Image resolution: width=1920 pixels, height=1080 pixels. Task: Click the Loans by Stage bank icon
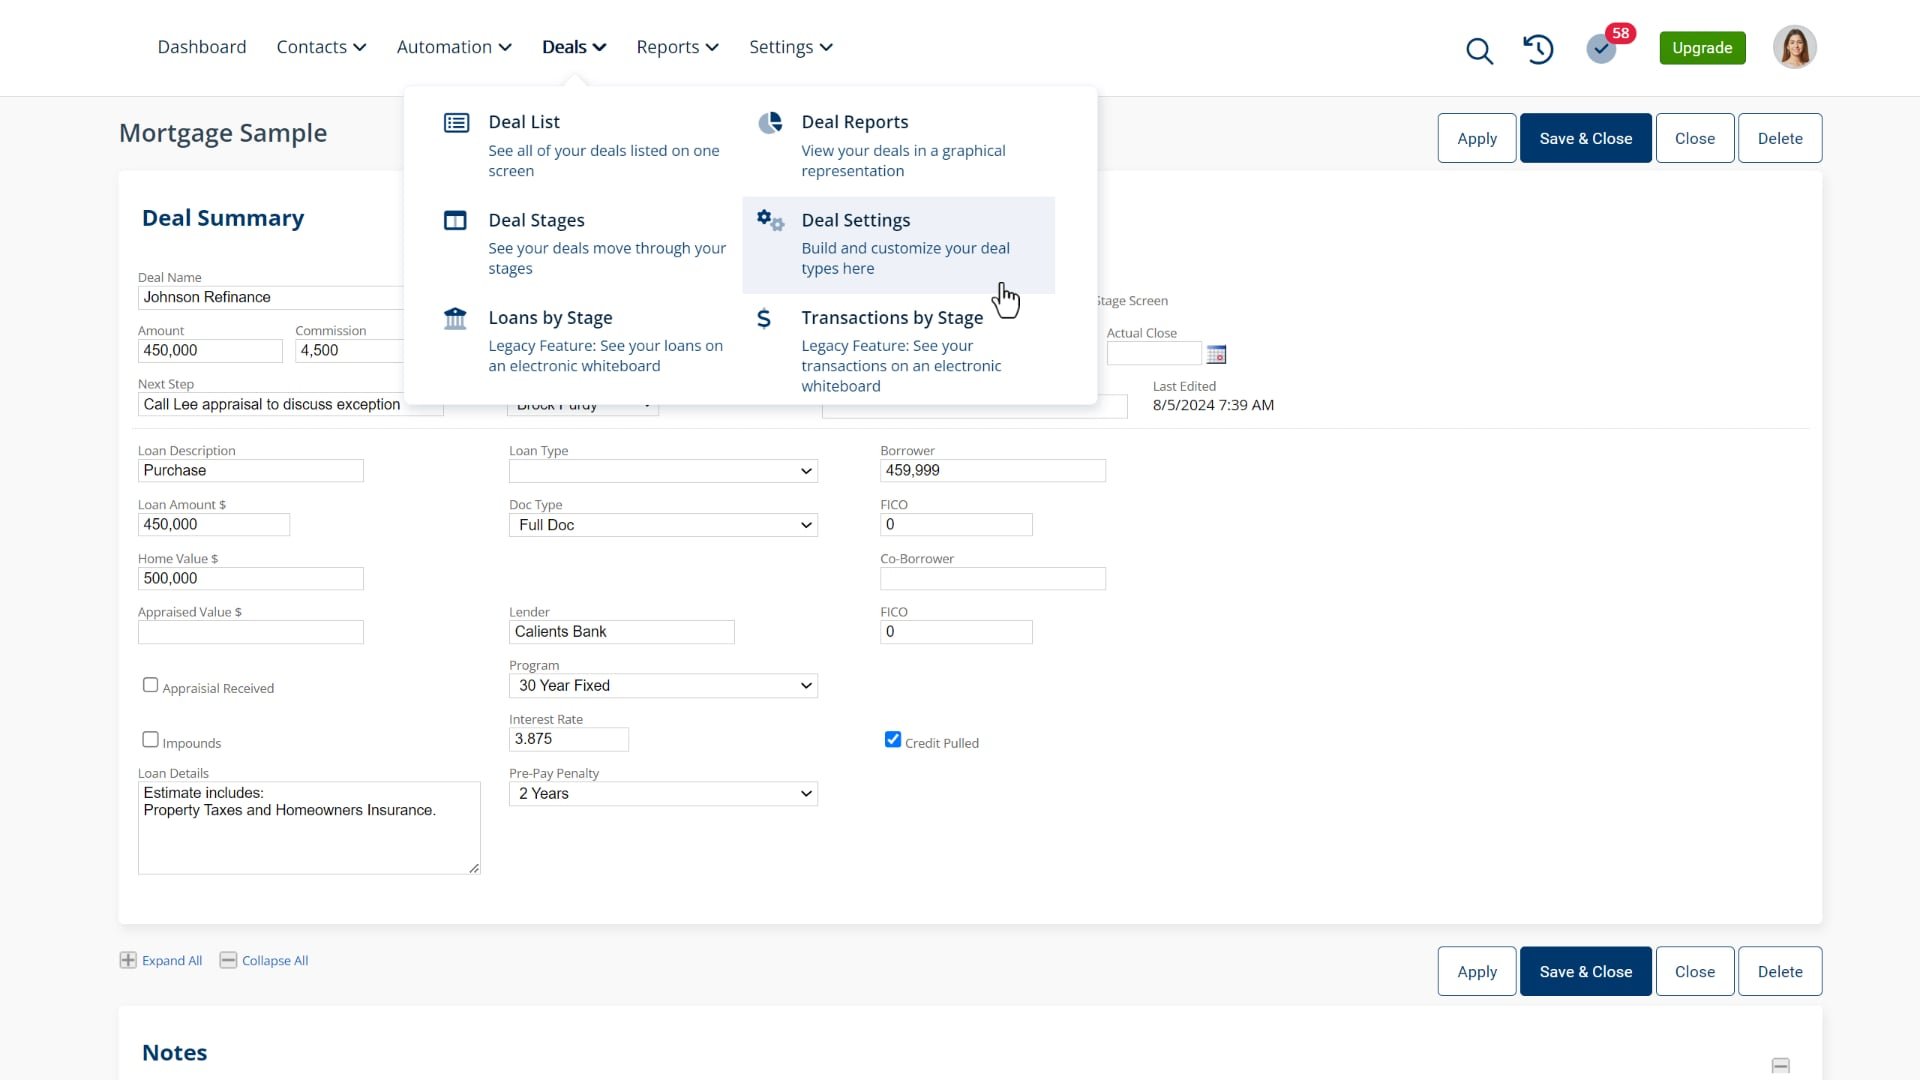(455, 319)
